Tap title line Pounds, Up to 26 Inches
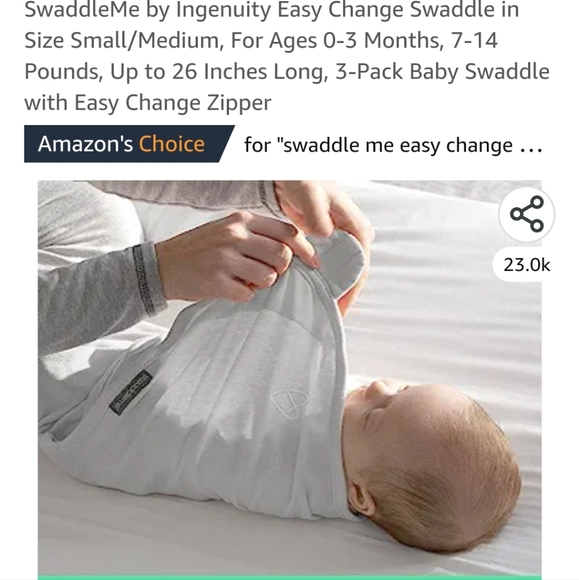The width and height of the screenshot is (579, 580). tap(287, 71)
